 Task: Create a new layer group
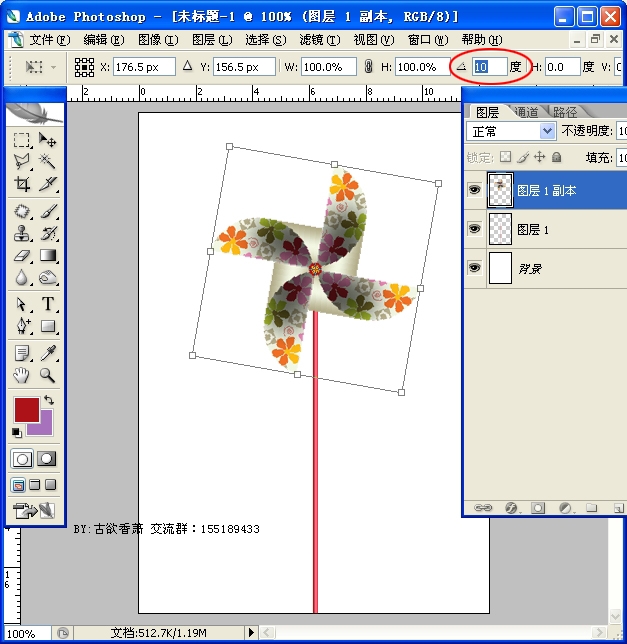592,508
